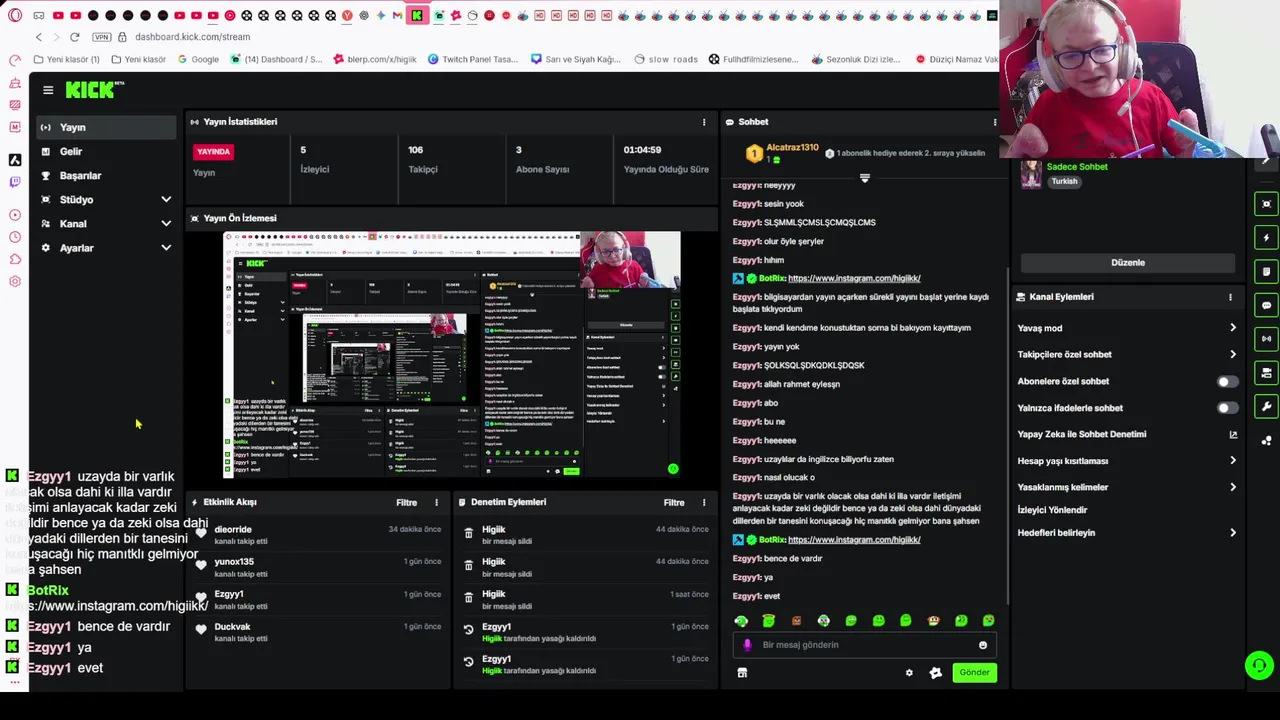Toggle Yalnızca ifadelerle sohbet switch

pos(1227,408)
